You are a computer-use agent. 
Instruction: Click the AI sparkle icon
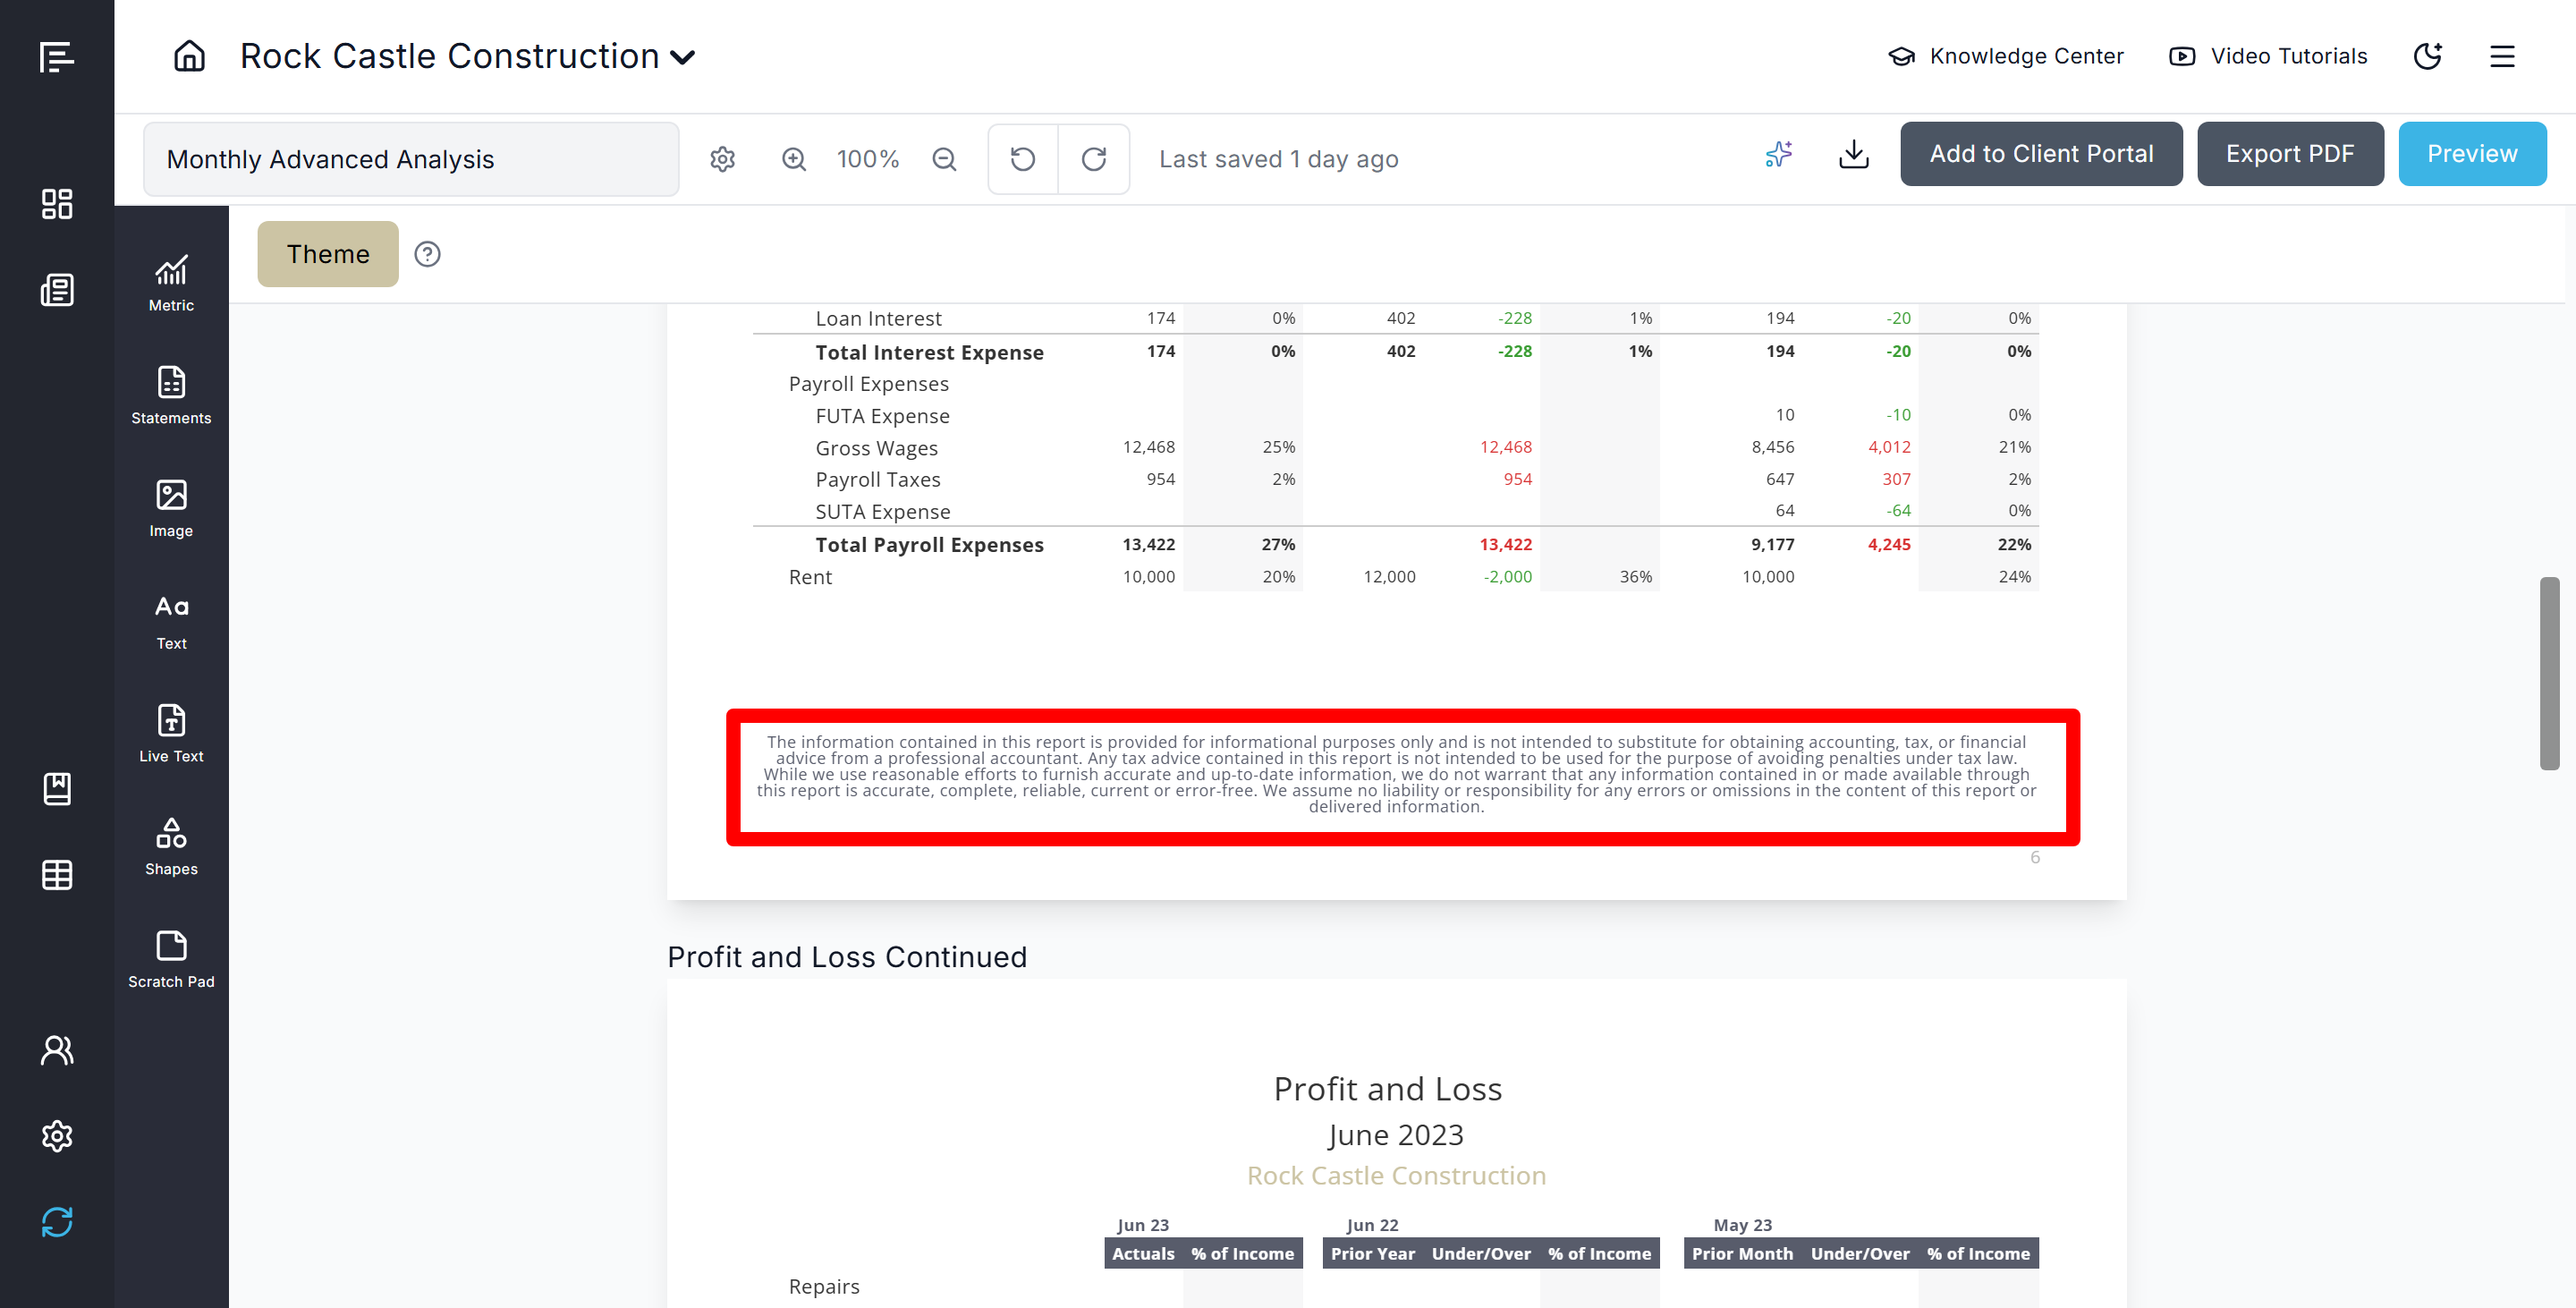[x=1778, y=155]
